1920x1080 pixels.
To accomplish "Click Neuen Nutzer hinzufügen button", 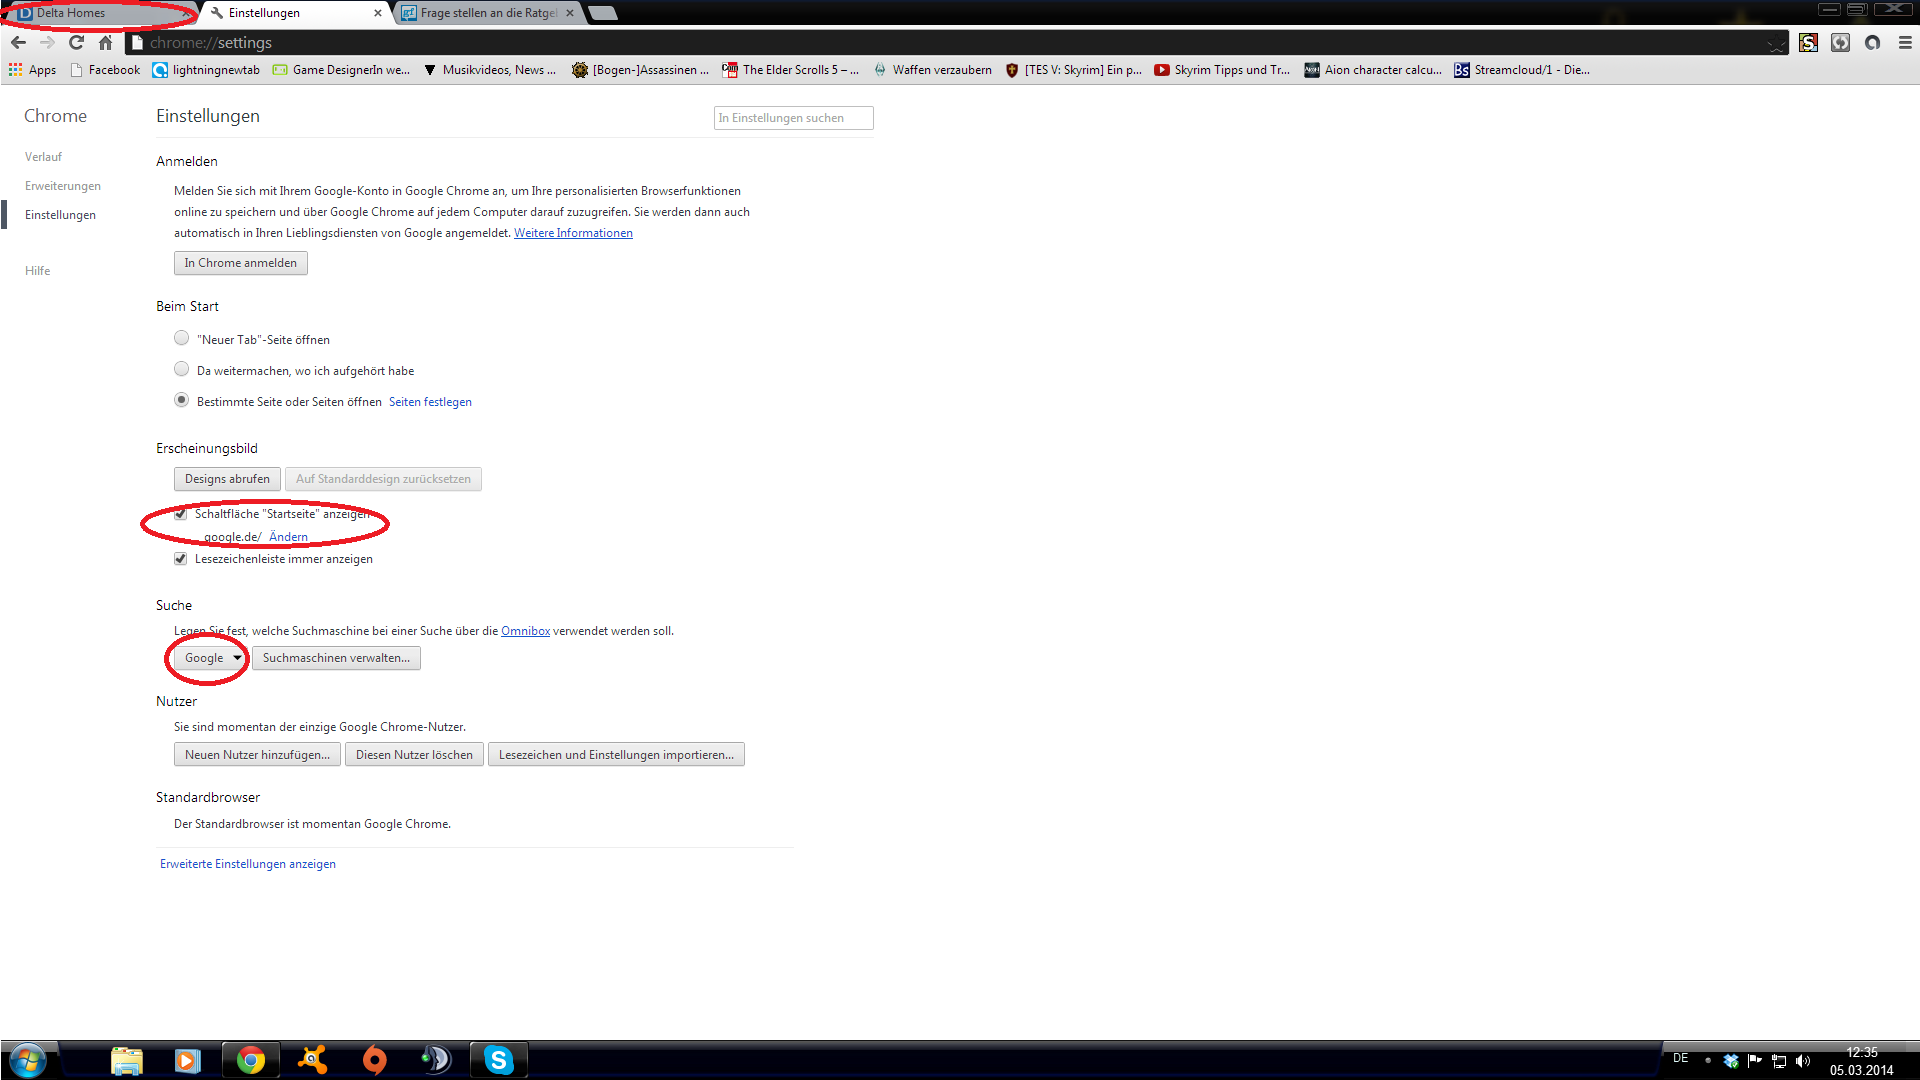I will pos(257,755).
